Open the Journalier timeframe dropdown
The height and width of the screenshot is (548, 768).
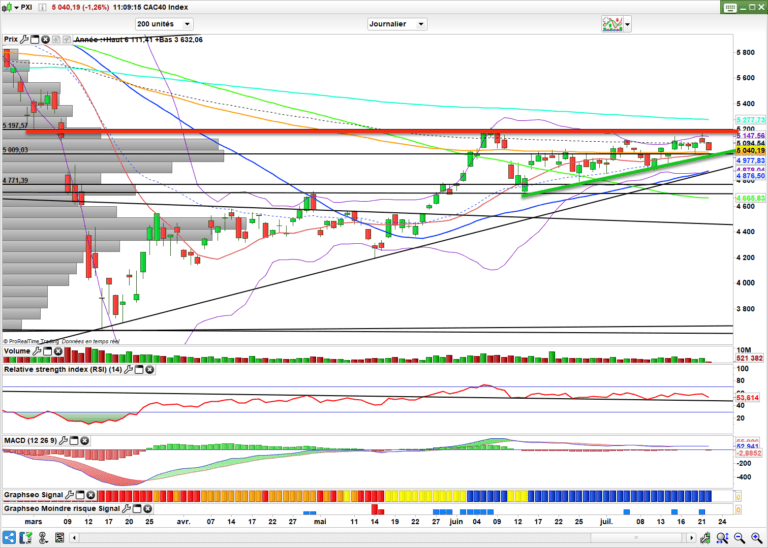click(x=421, y=22)
